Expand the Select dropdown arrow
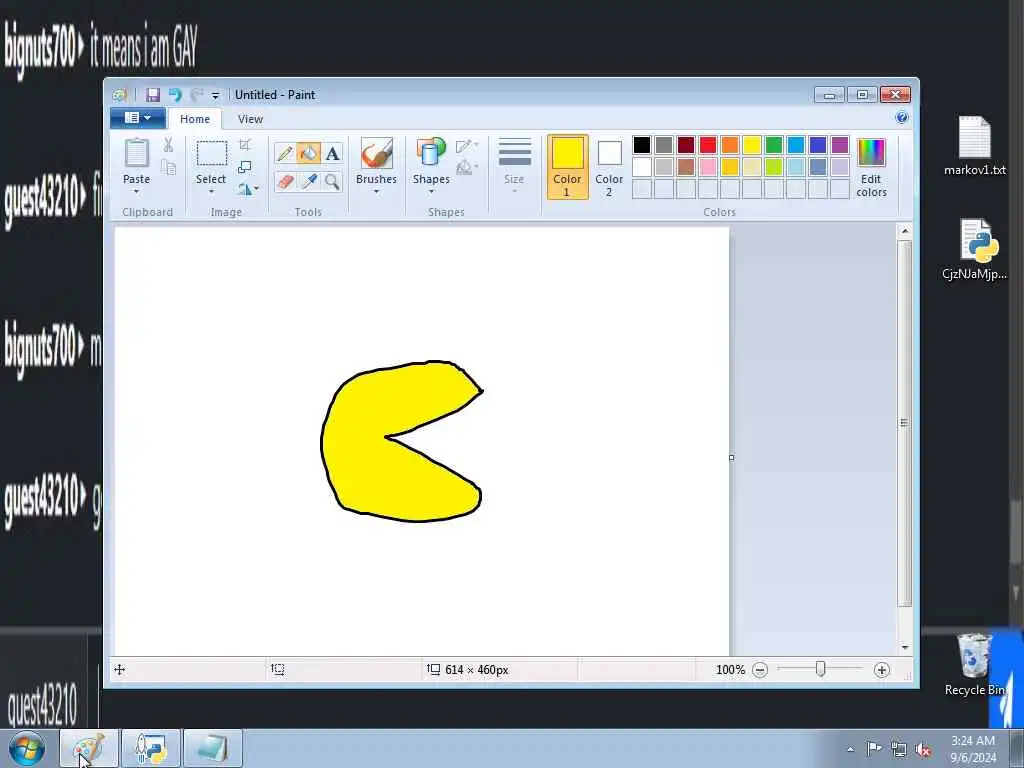The height and width of the screenshot is (768, 1024). pos(211,192)
